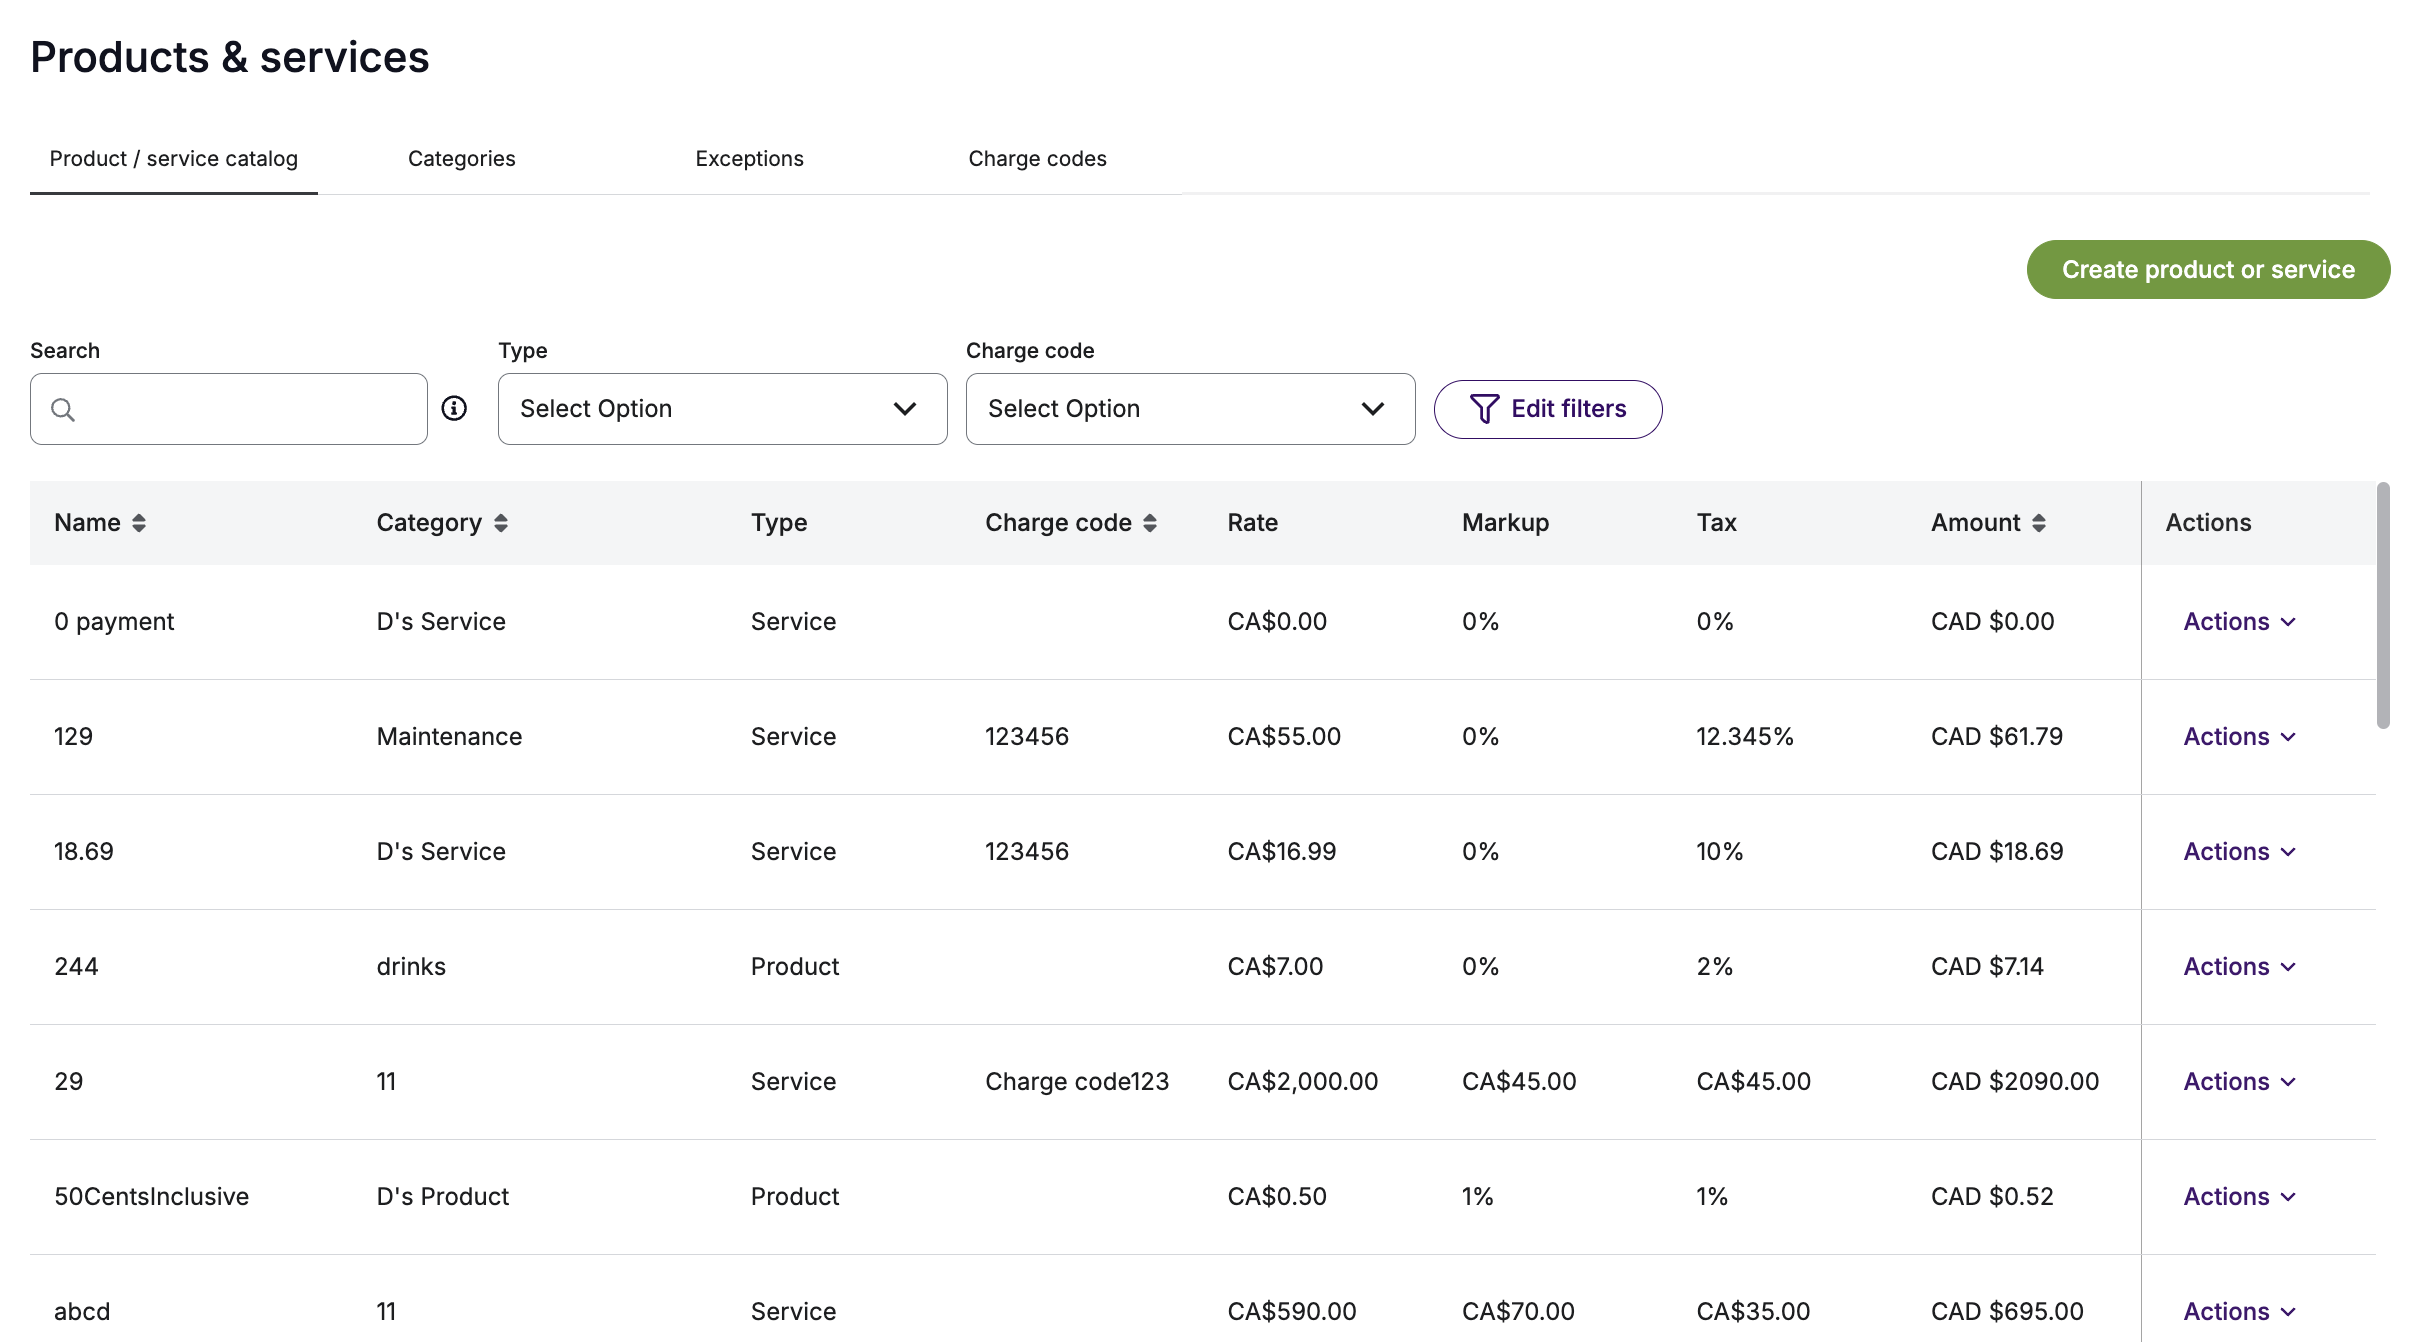The image size is (2412, 1342).
Task: Click the table vertical scrollbar
Action: tap(2383, 606)
